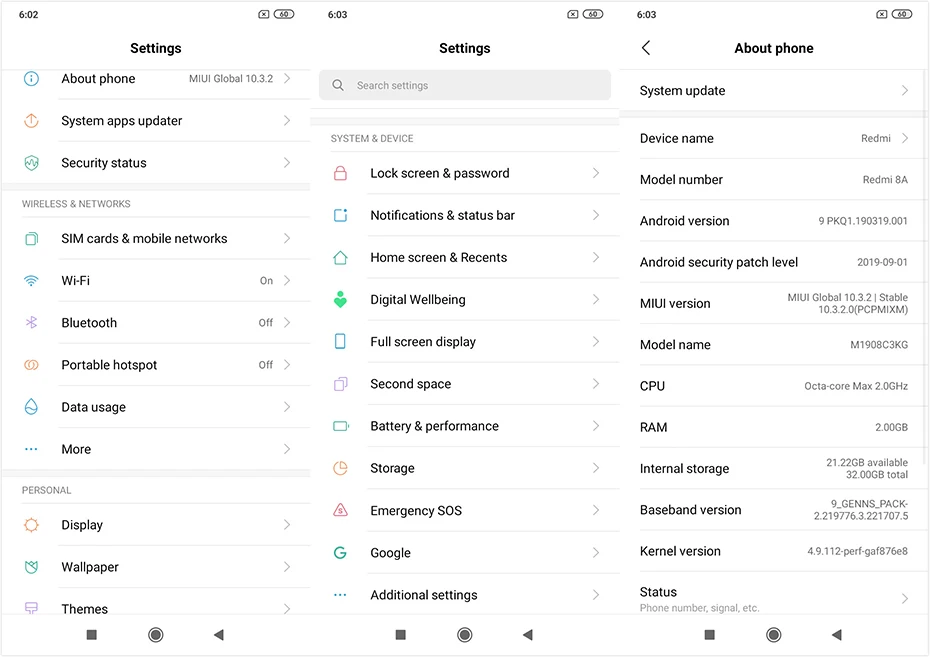Tap recents square button on first screen

click(91, 635)
